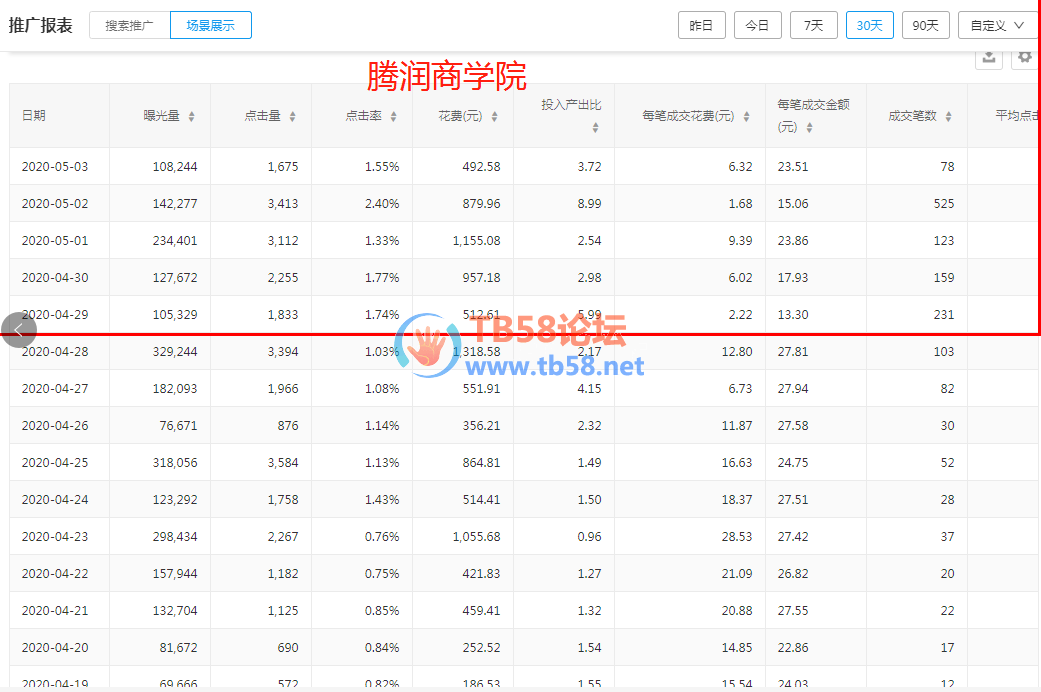Click date cell 2020-05-01
The image size is (1041, 692).
point(55,240)
